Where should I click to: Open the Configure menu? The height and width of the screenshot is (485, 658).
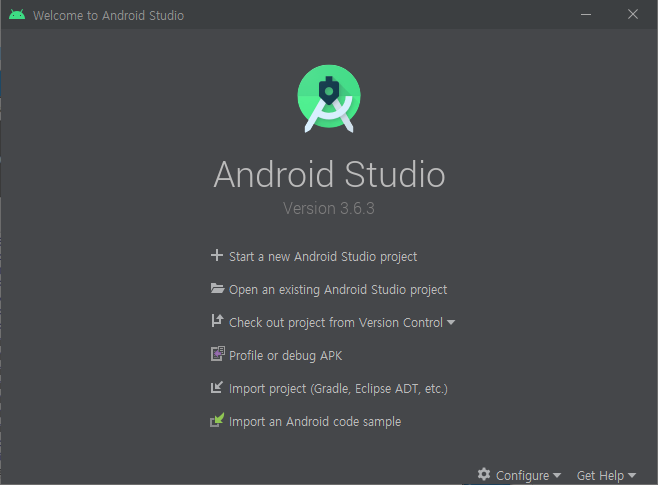pyautogui.click(x=522, y=475)
